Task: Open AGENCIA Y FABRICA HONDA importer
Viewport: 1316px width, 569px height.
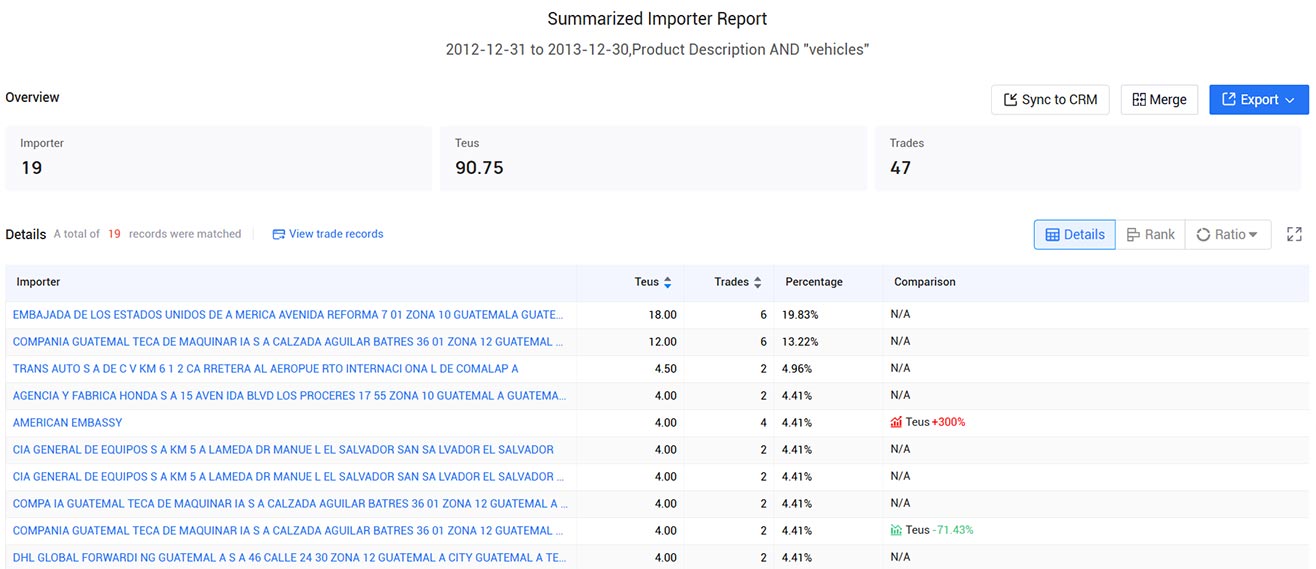Action: [x=289, y=395]
